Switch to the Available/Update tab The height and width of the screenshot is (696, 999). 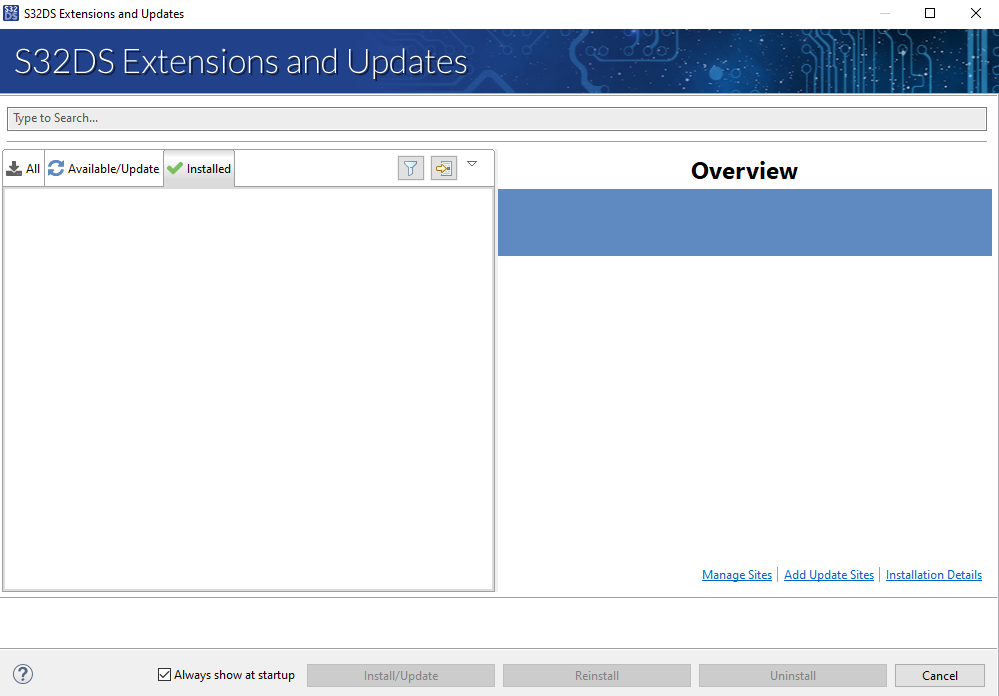(x=104, y=169)
